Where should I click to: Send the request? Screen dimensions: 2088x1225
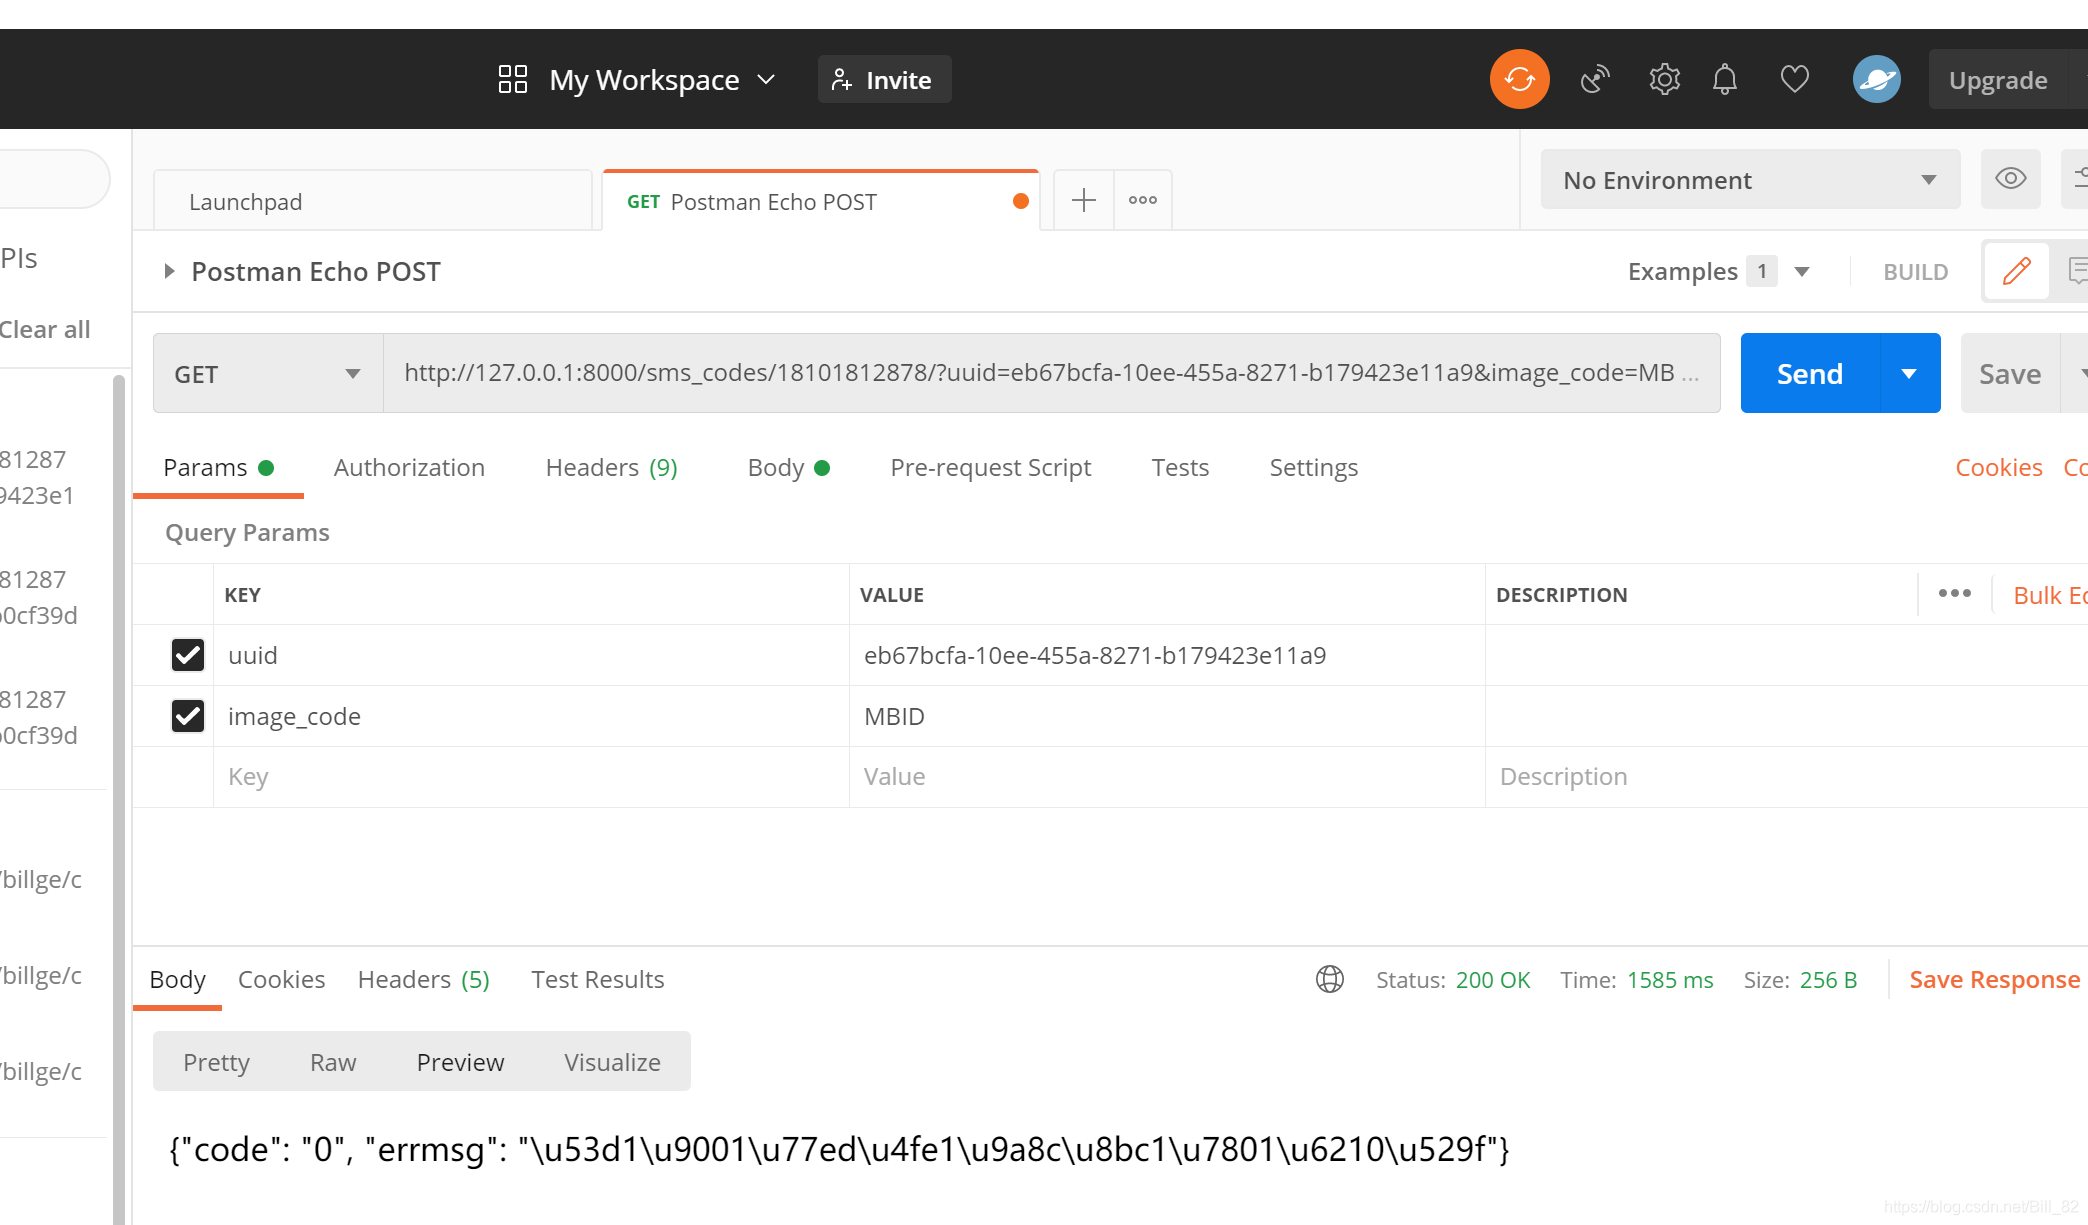pos(1810,373)
